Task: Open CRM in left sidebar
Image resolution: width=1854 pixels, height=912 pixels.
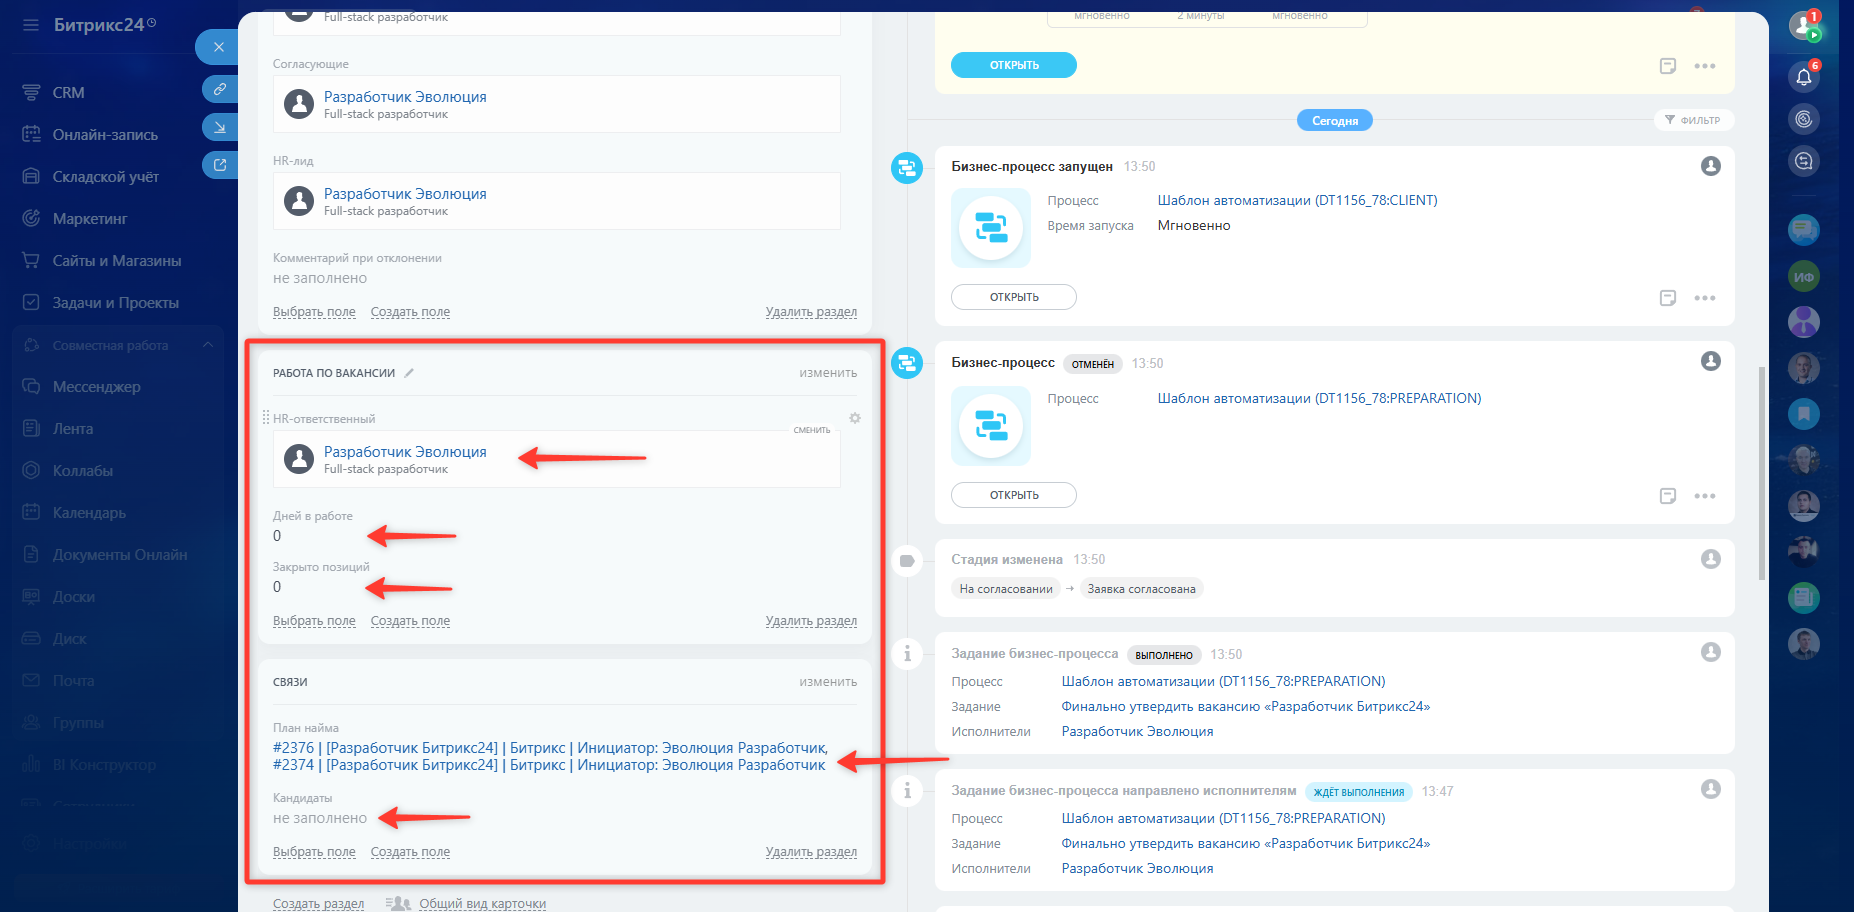Action: [68, 93]
